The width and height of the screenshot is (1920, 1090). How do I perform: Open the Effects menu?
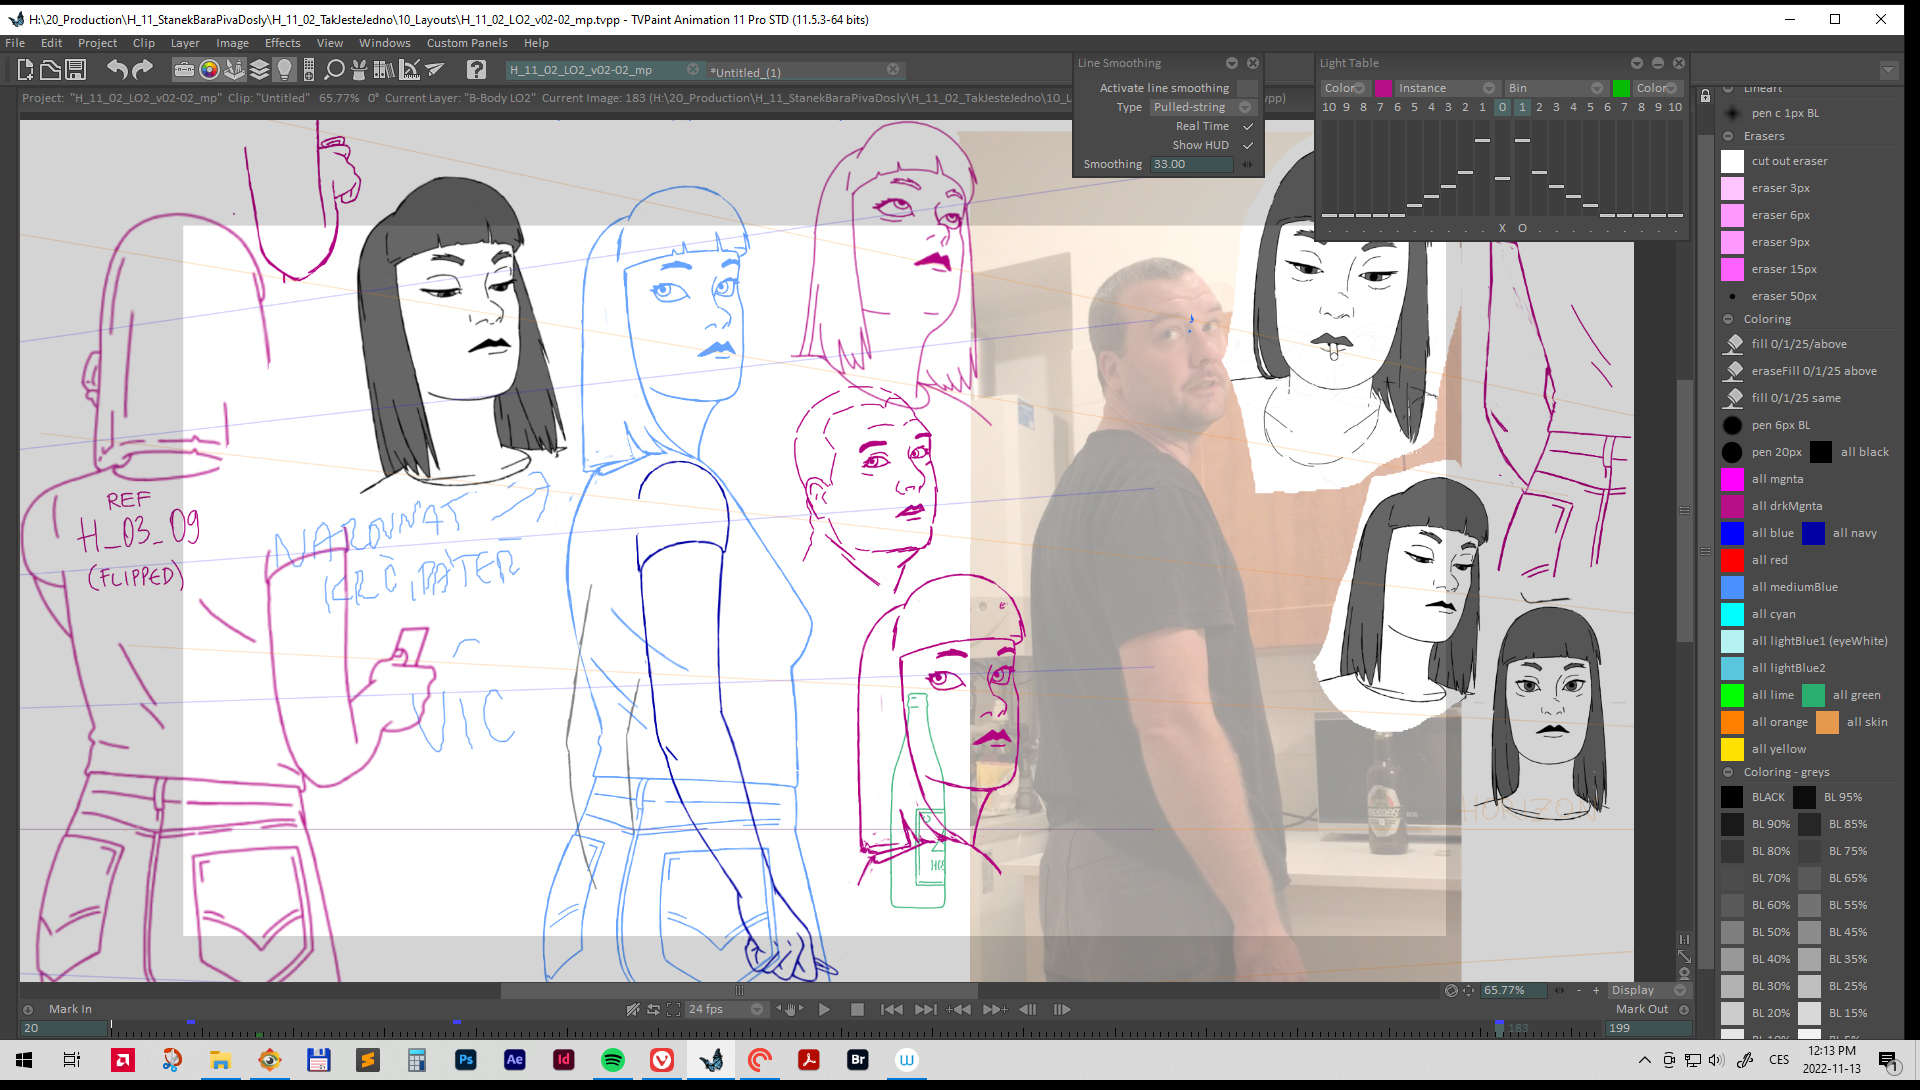(x=282, y=43)
